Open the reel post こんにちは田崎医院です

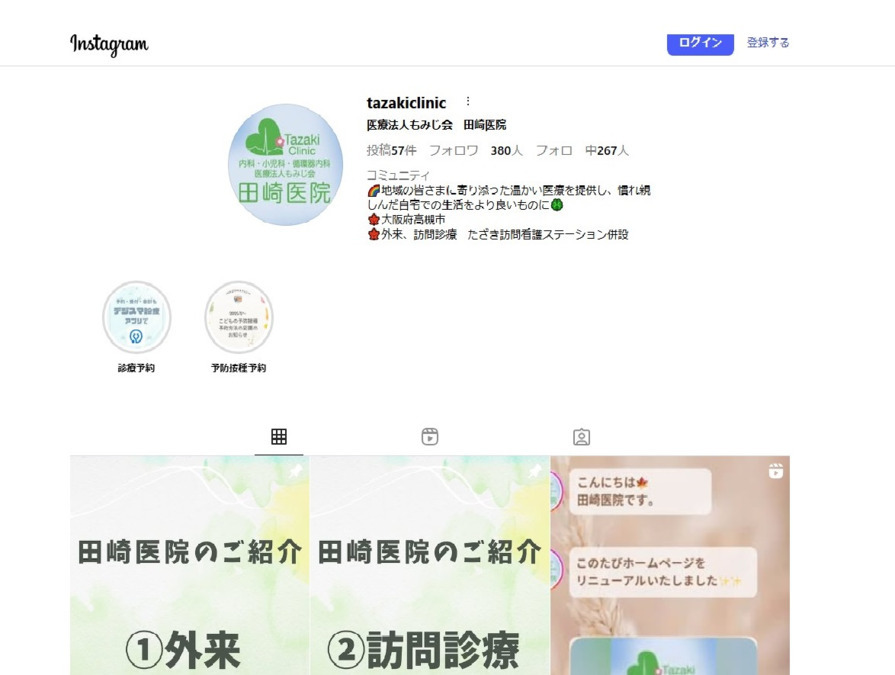(670, 565)
